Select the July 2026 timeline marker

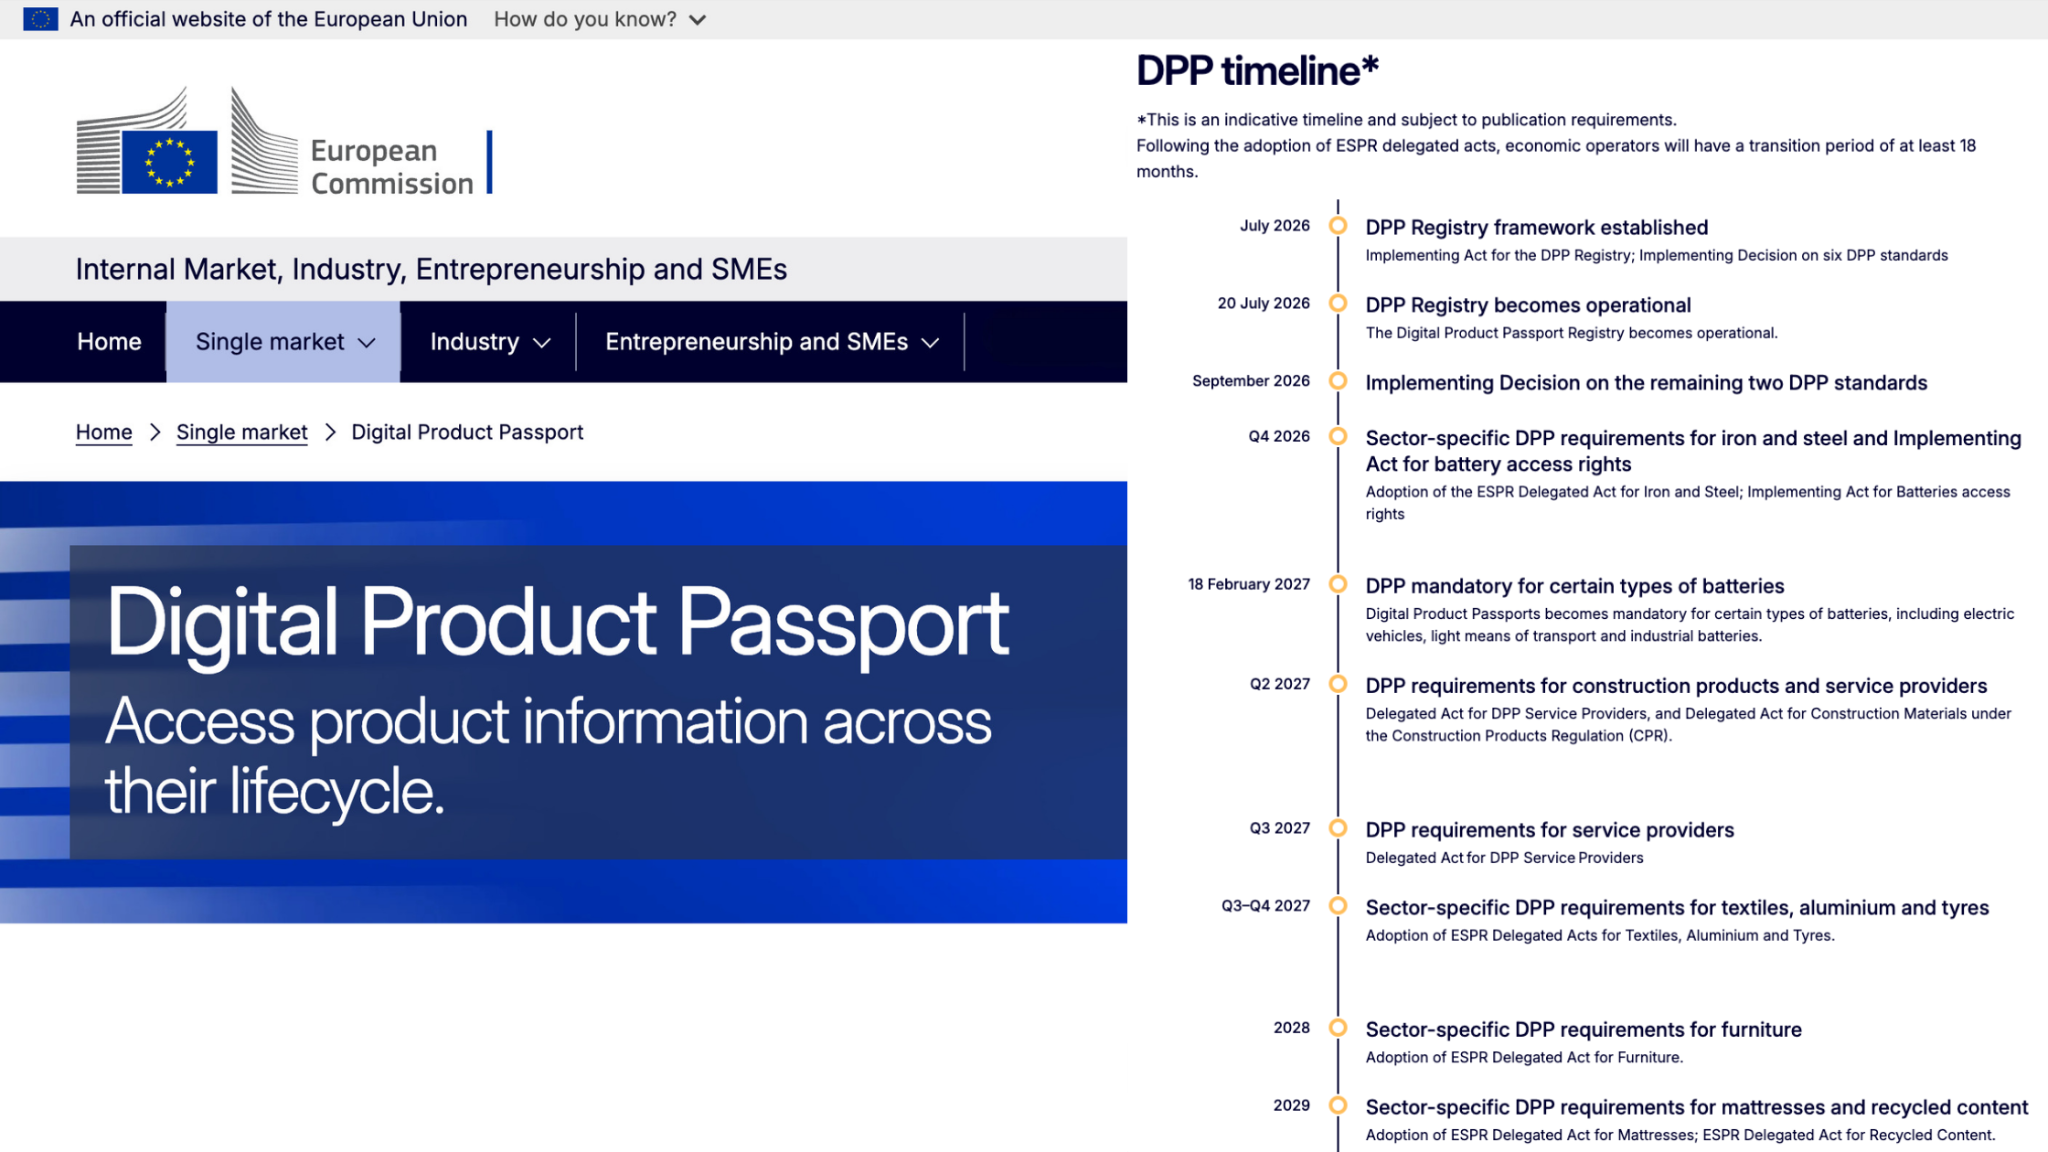point(1338,226)
